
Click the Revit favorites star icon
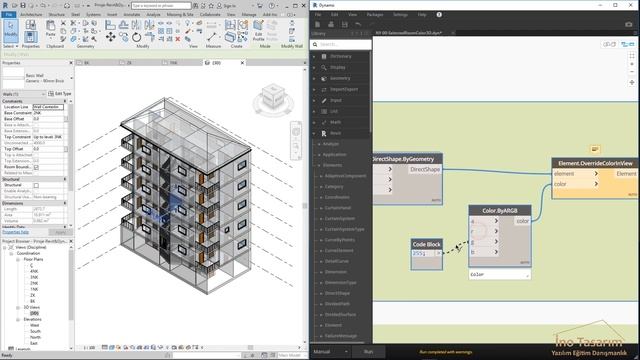tap(211, 6)
